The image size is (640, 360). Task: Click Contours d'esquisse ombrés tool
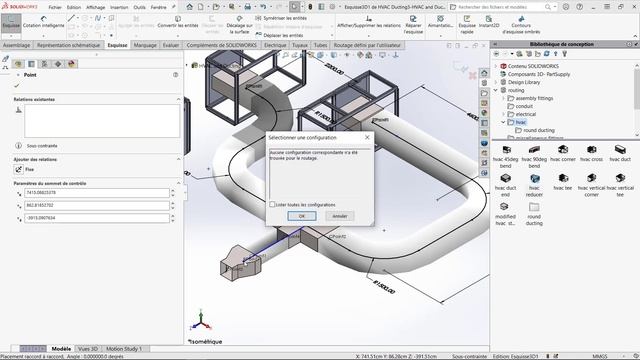pos(521,25)
